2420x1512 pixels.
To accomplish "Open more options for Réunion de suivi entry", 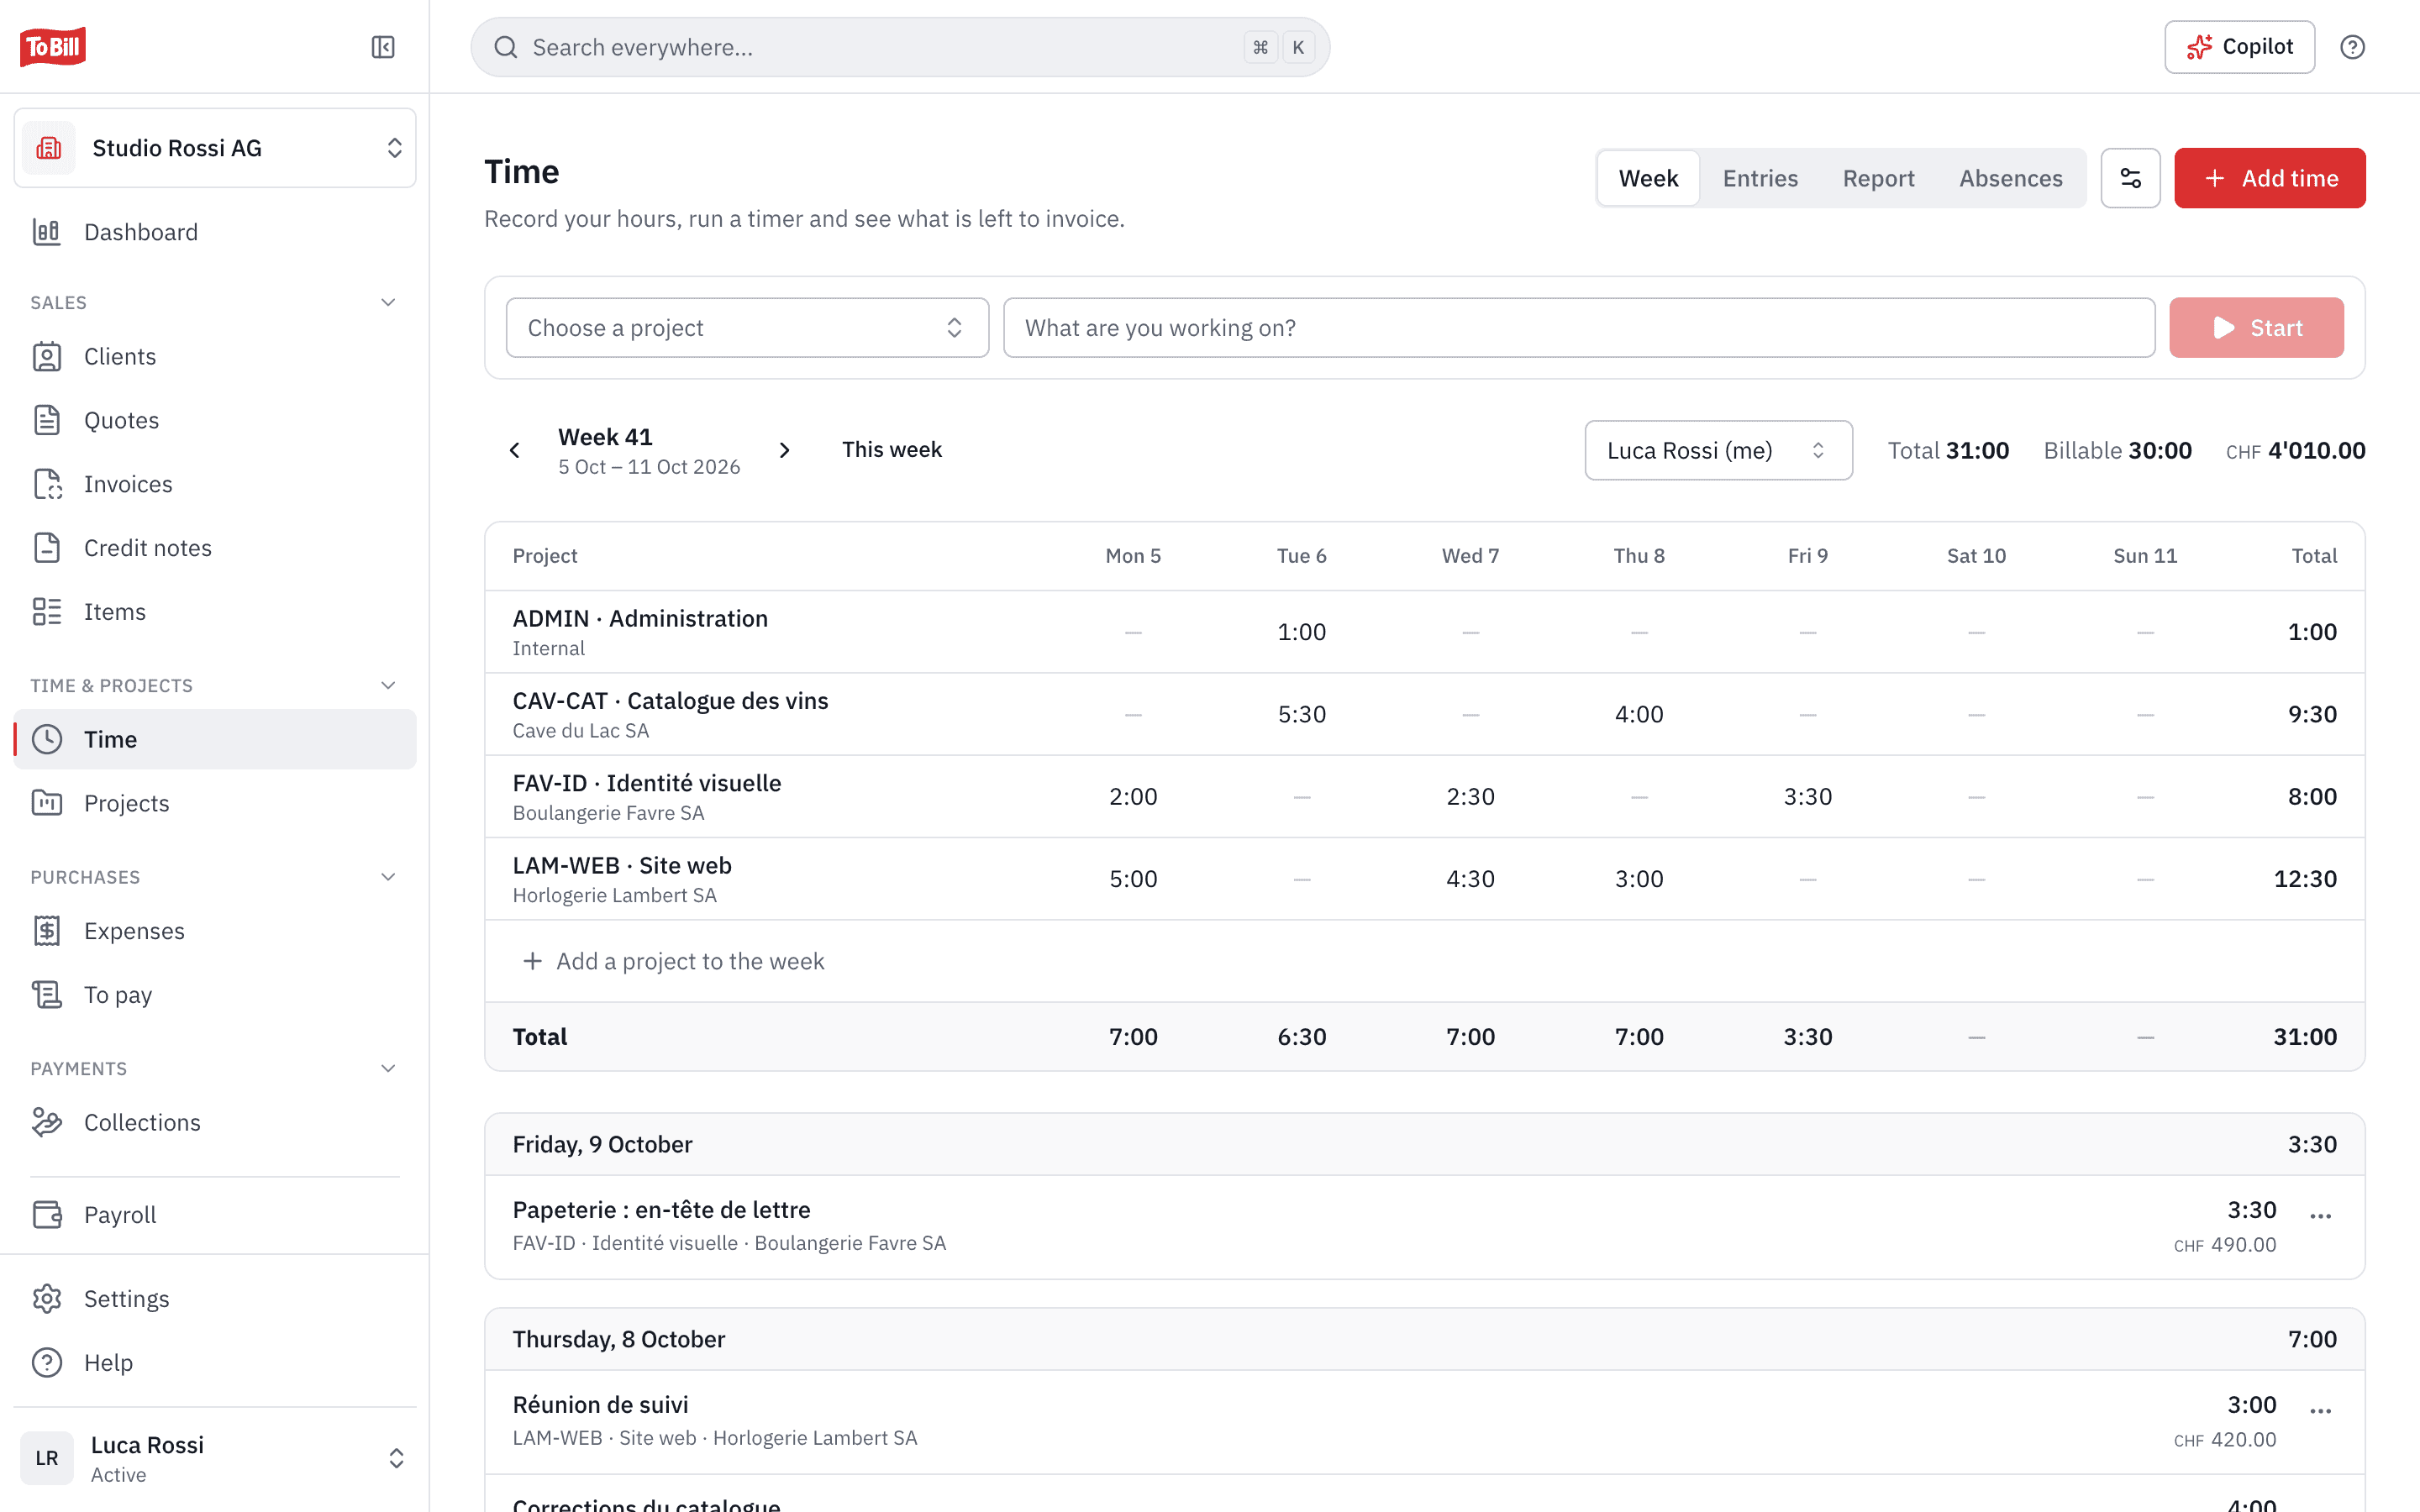I will [2320, 1411].
